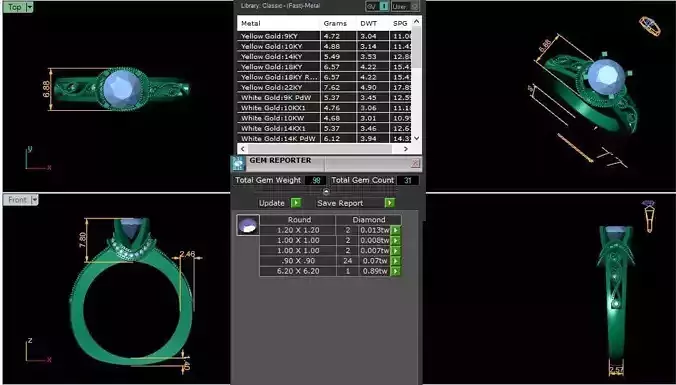Select the White Gold:9K PdW row
Image resolution: width=676 pixels, height=385 pixels.
tap(325, 97)
